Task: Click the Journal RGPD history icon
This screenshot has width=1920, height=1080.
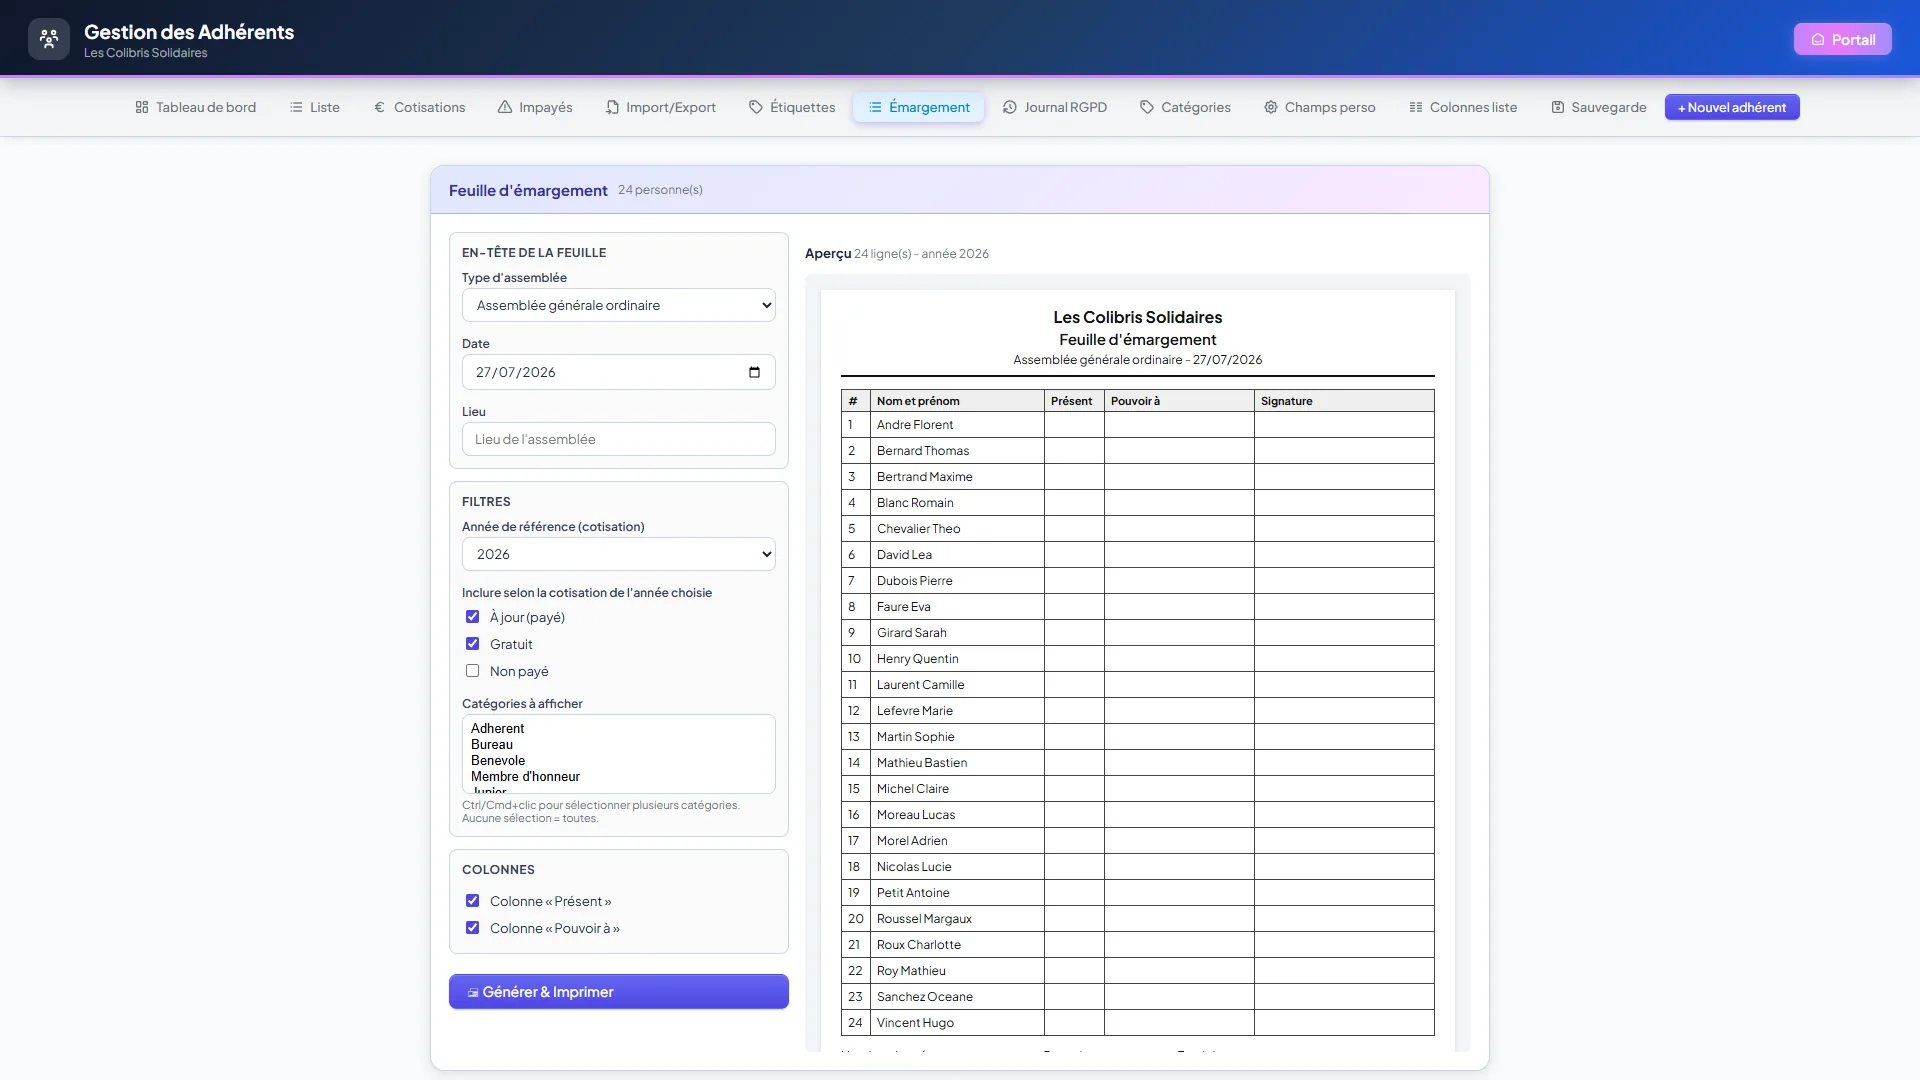Action: point(1010,107)
